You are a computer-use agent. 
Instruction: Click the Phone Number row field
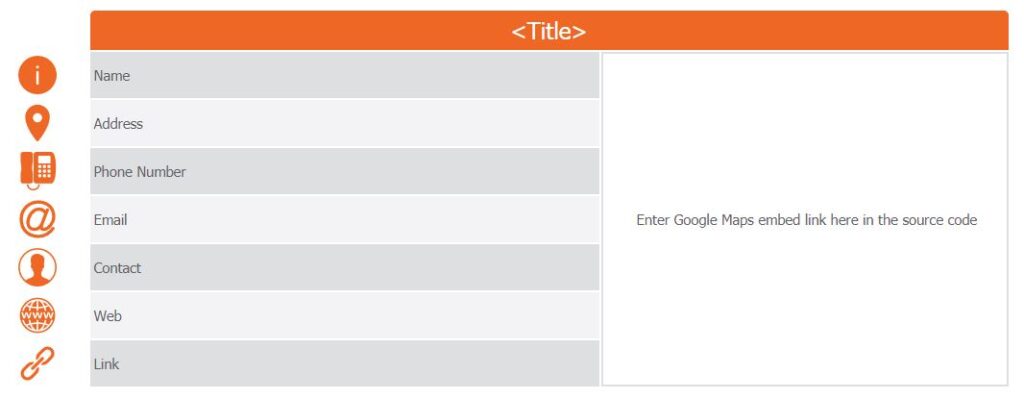pyautogui.click(x=344, y=172)
